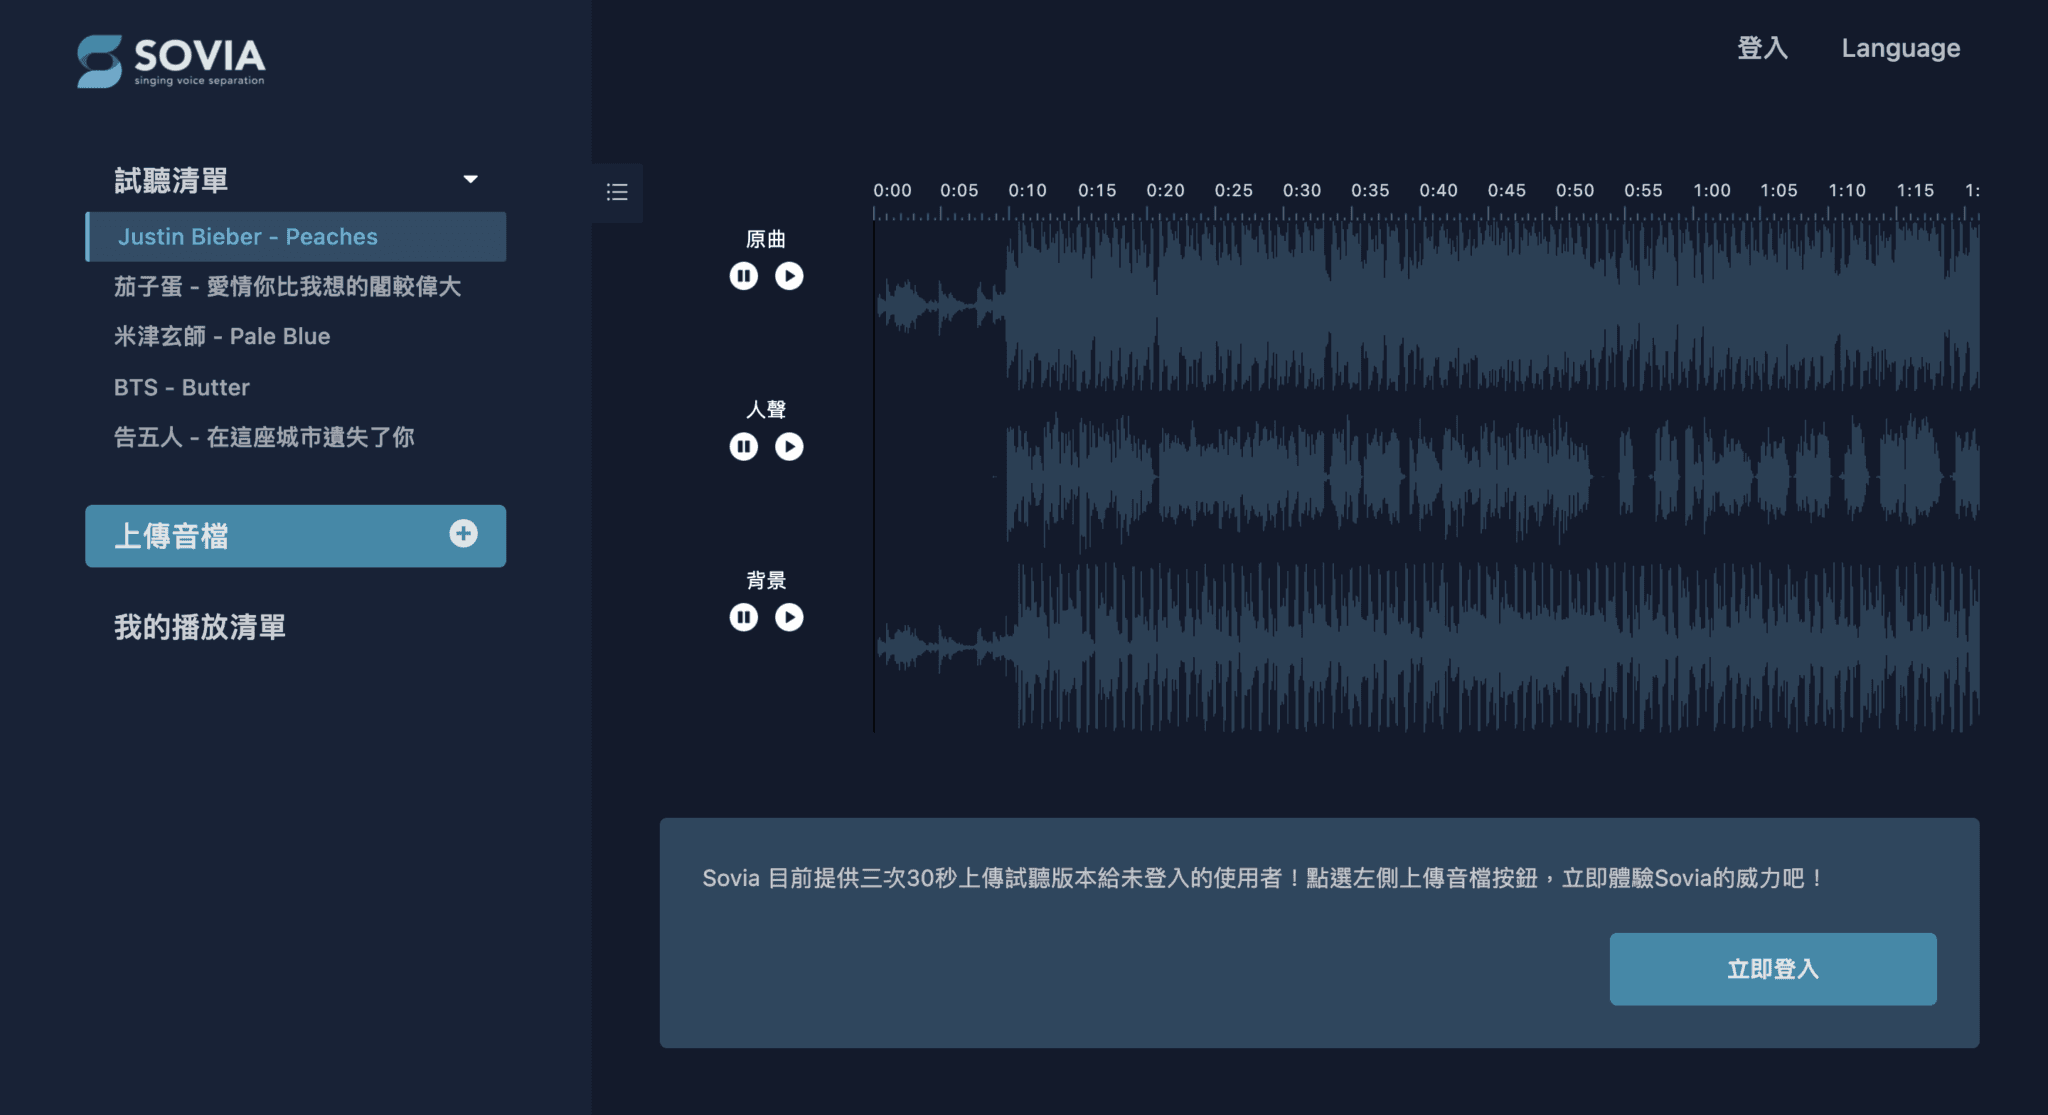2048x1115 pixels.
Task: Play the original track (原曲)
Action: (x=789, y=276)
